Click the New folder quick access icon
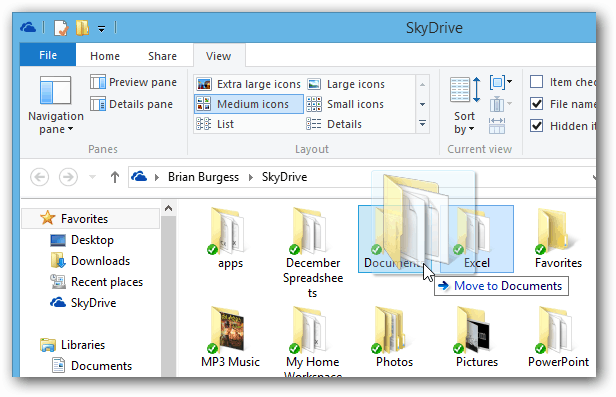The height and width of the screenshot is (397, 616). tap(82, 27)
